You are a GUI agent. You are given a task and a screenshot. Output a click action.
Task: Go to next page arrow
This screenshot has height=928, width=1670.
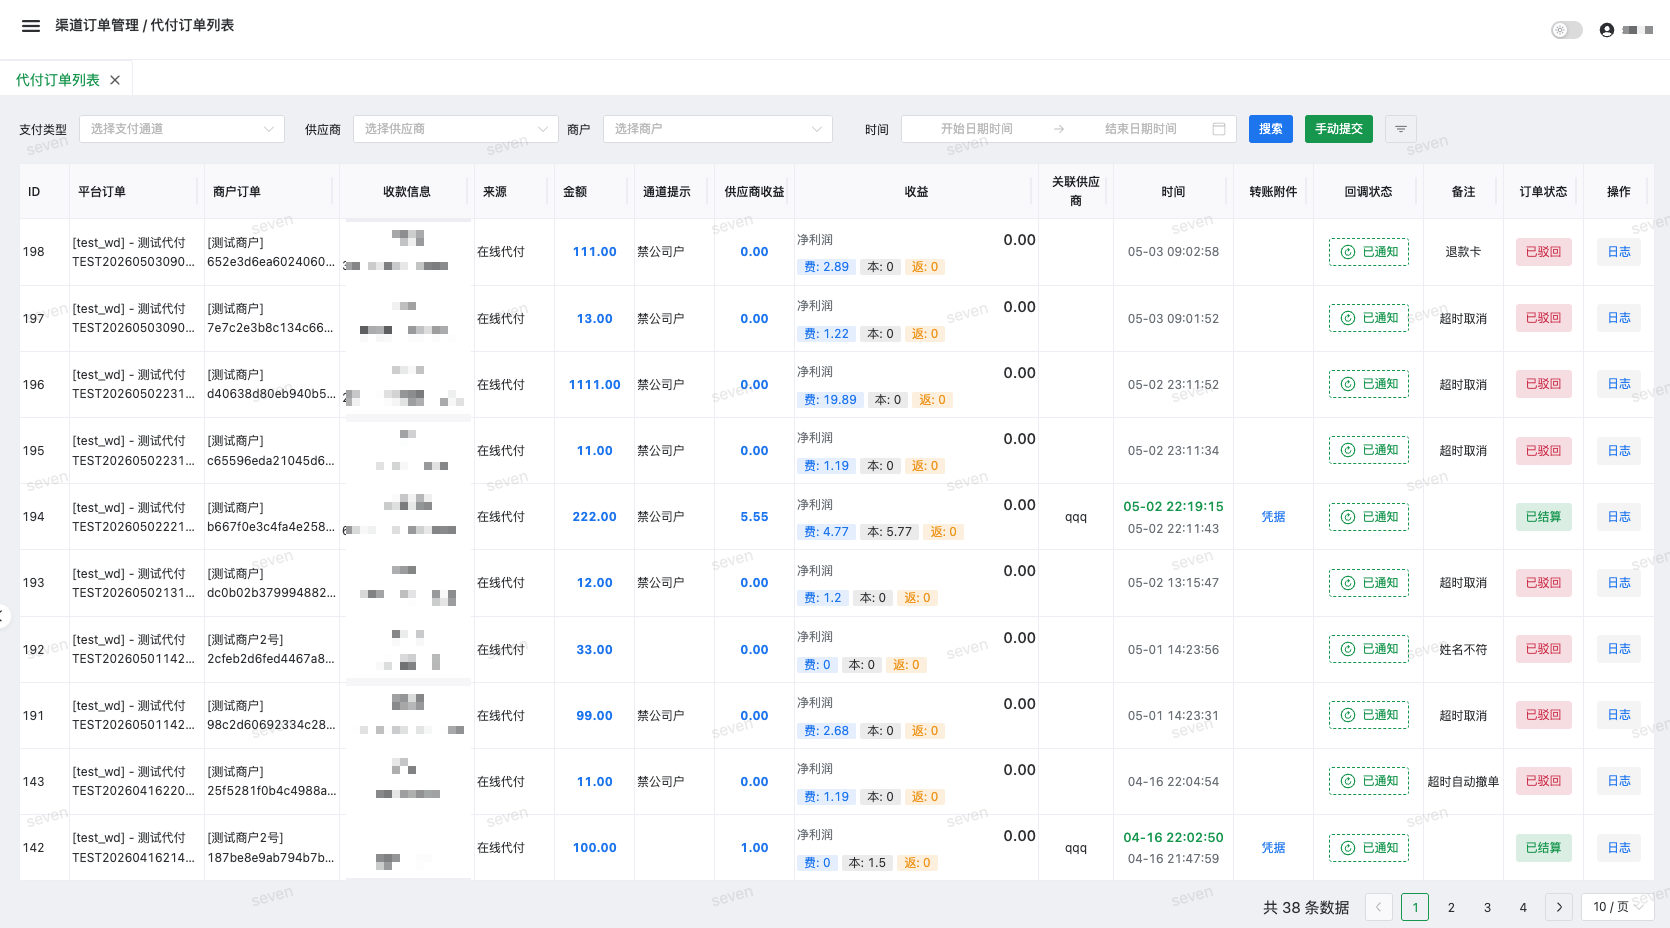click(1559, 907)
